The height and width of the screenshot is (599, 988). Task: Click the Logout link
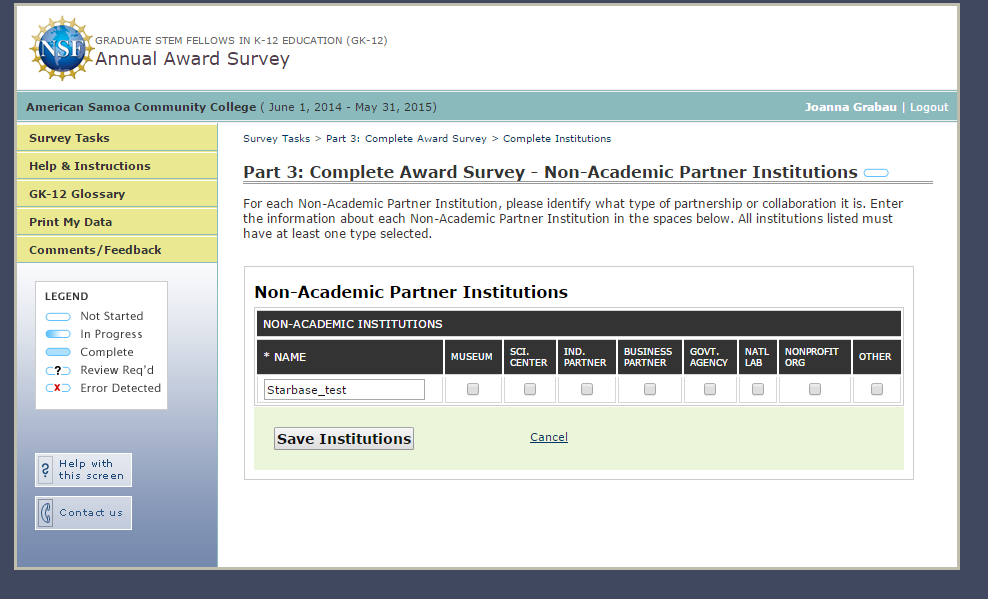[929, 107]
